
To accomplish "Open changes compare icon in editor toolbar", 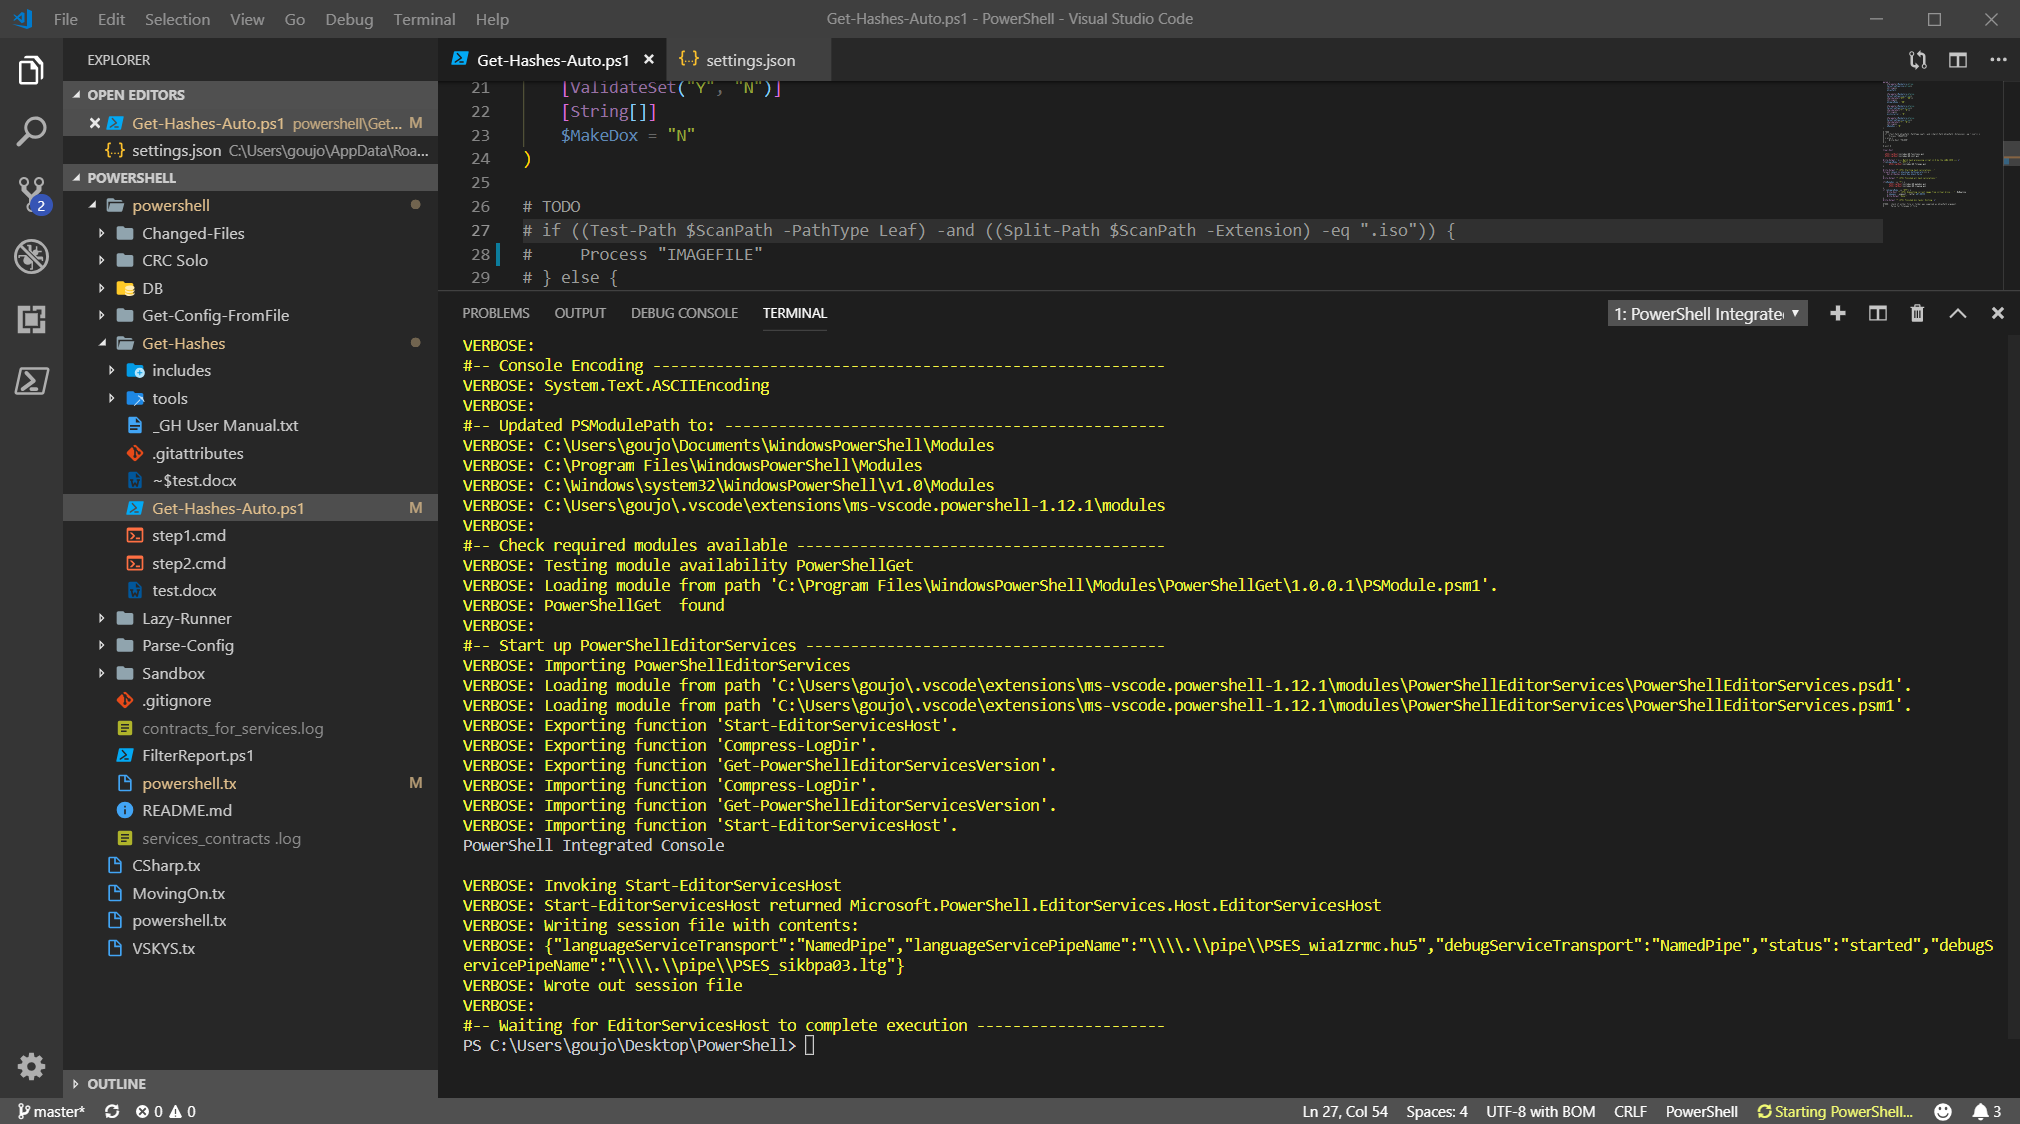I will pos(1917,60).
